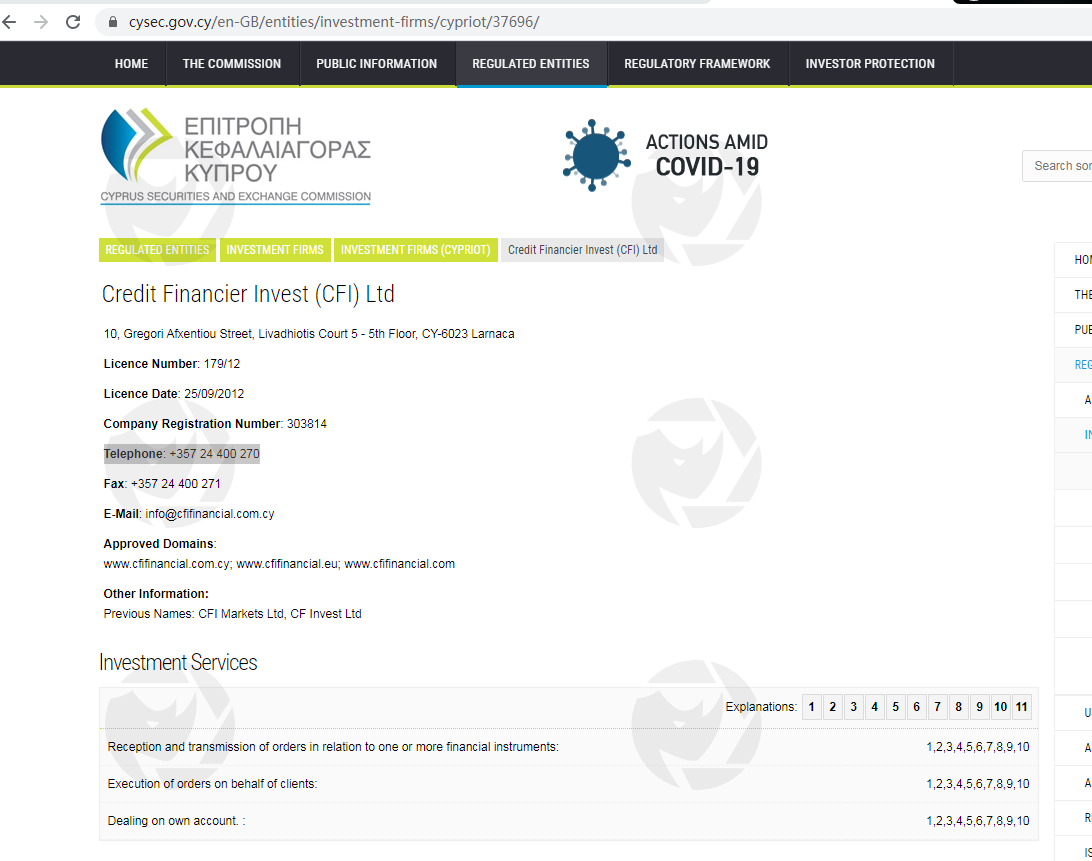Click the browser forward arrow
This screenshot has height=861, width=1092.
41,22
